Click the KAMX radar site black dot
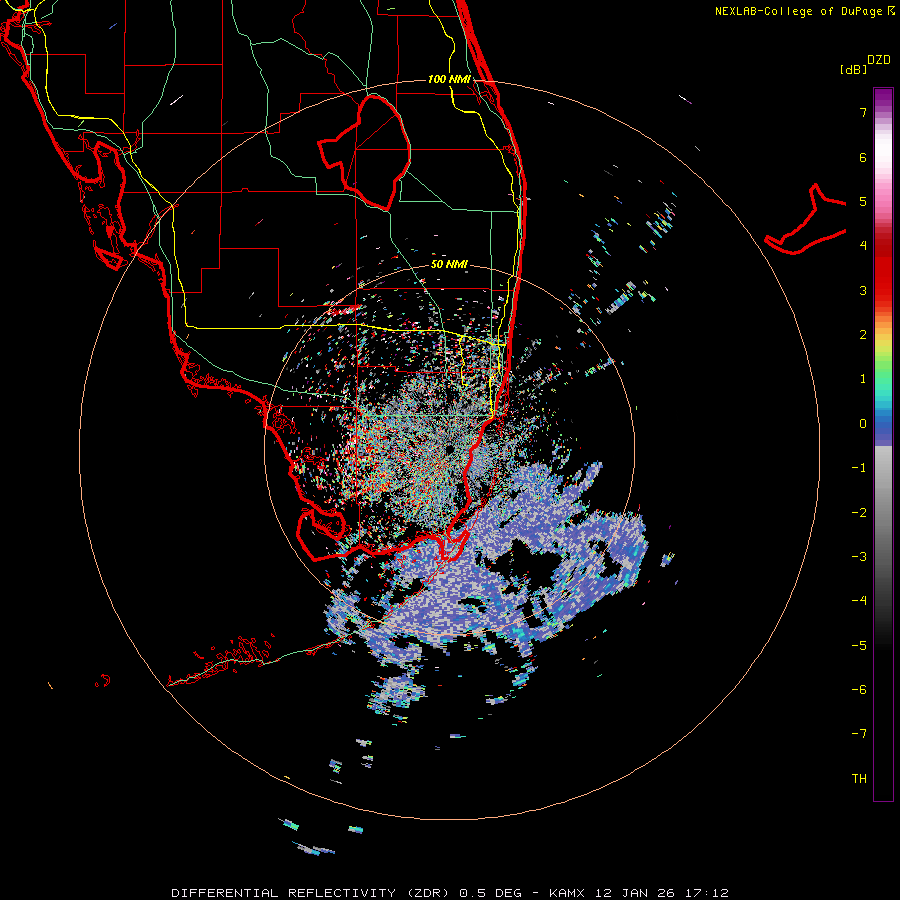This screenshot has height=900, width=900. coord(449,449)
